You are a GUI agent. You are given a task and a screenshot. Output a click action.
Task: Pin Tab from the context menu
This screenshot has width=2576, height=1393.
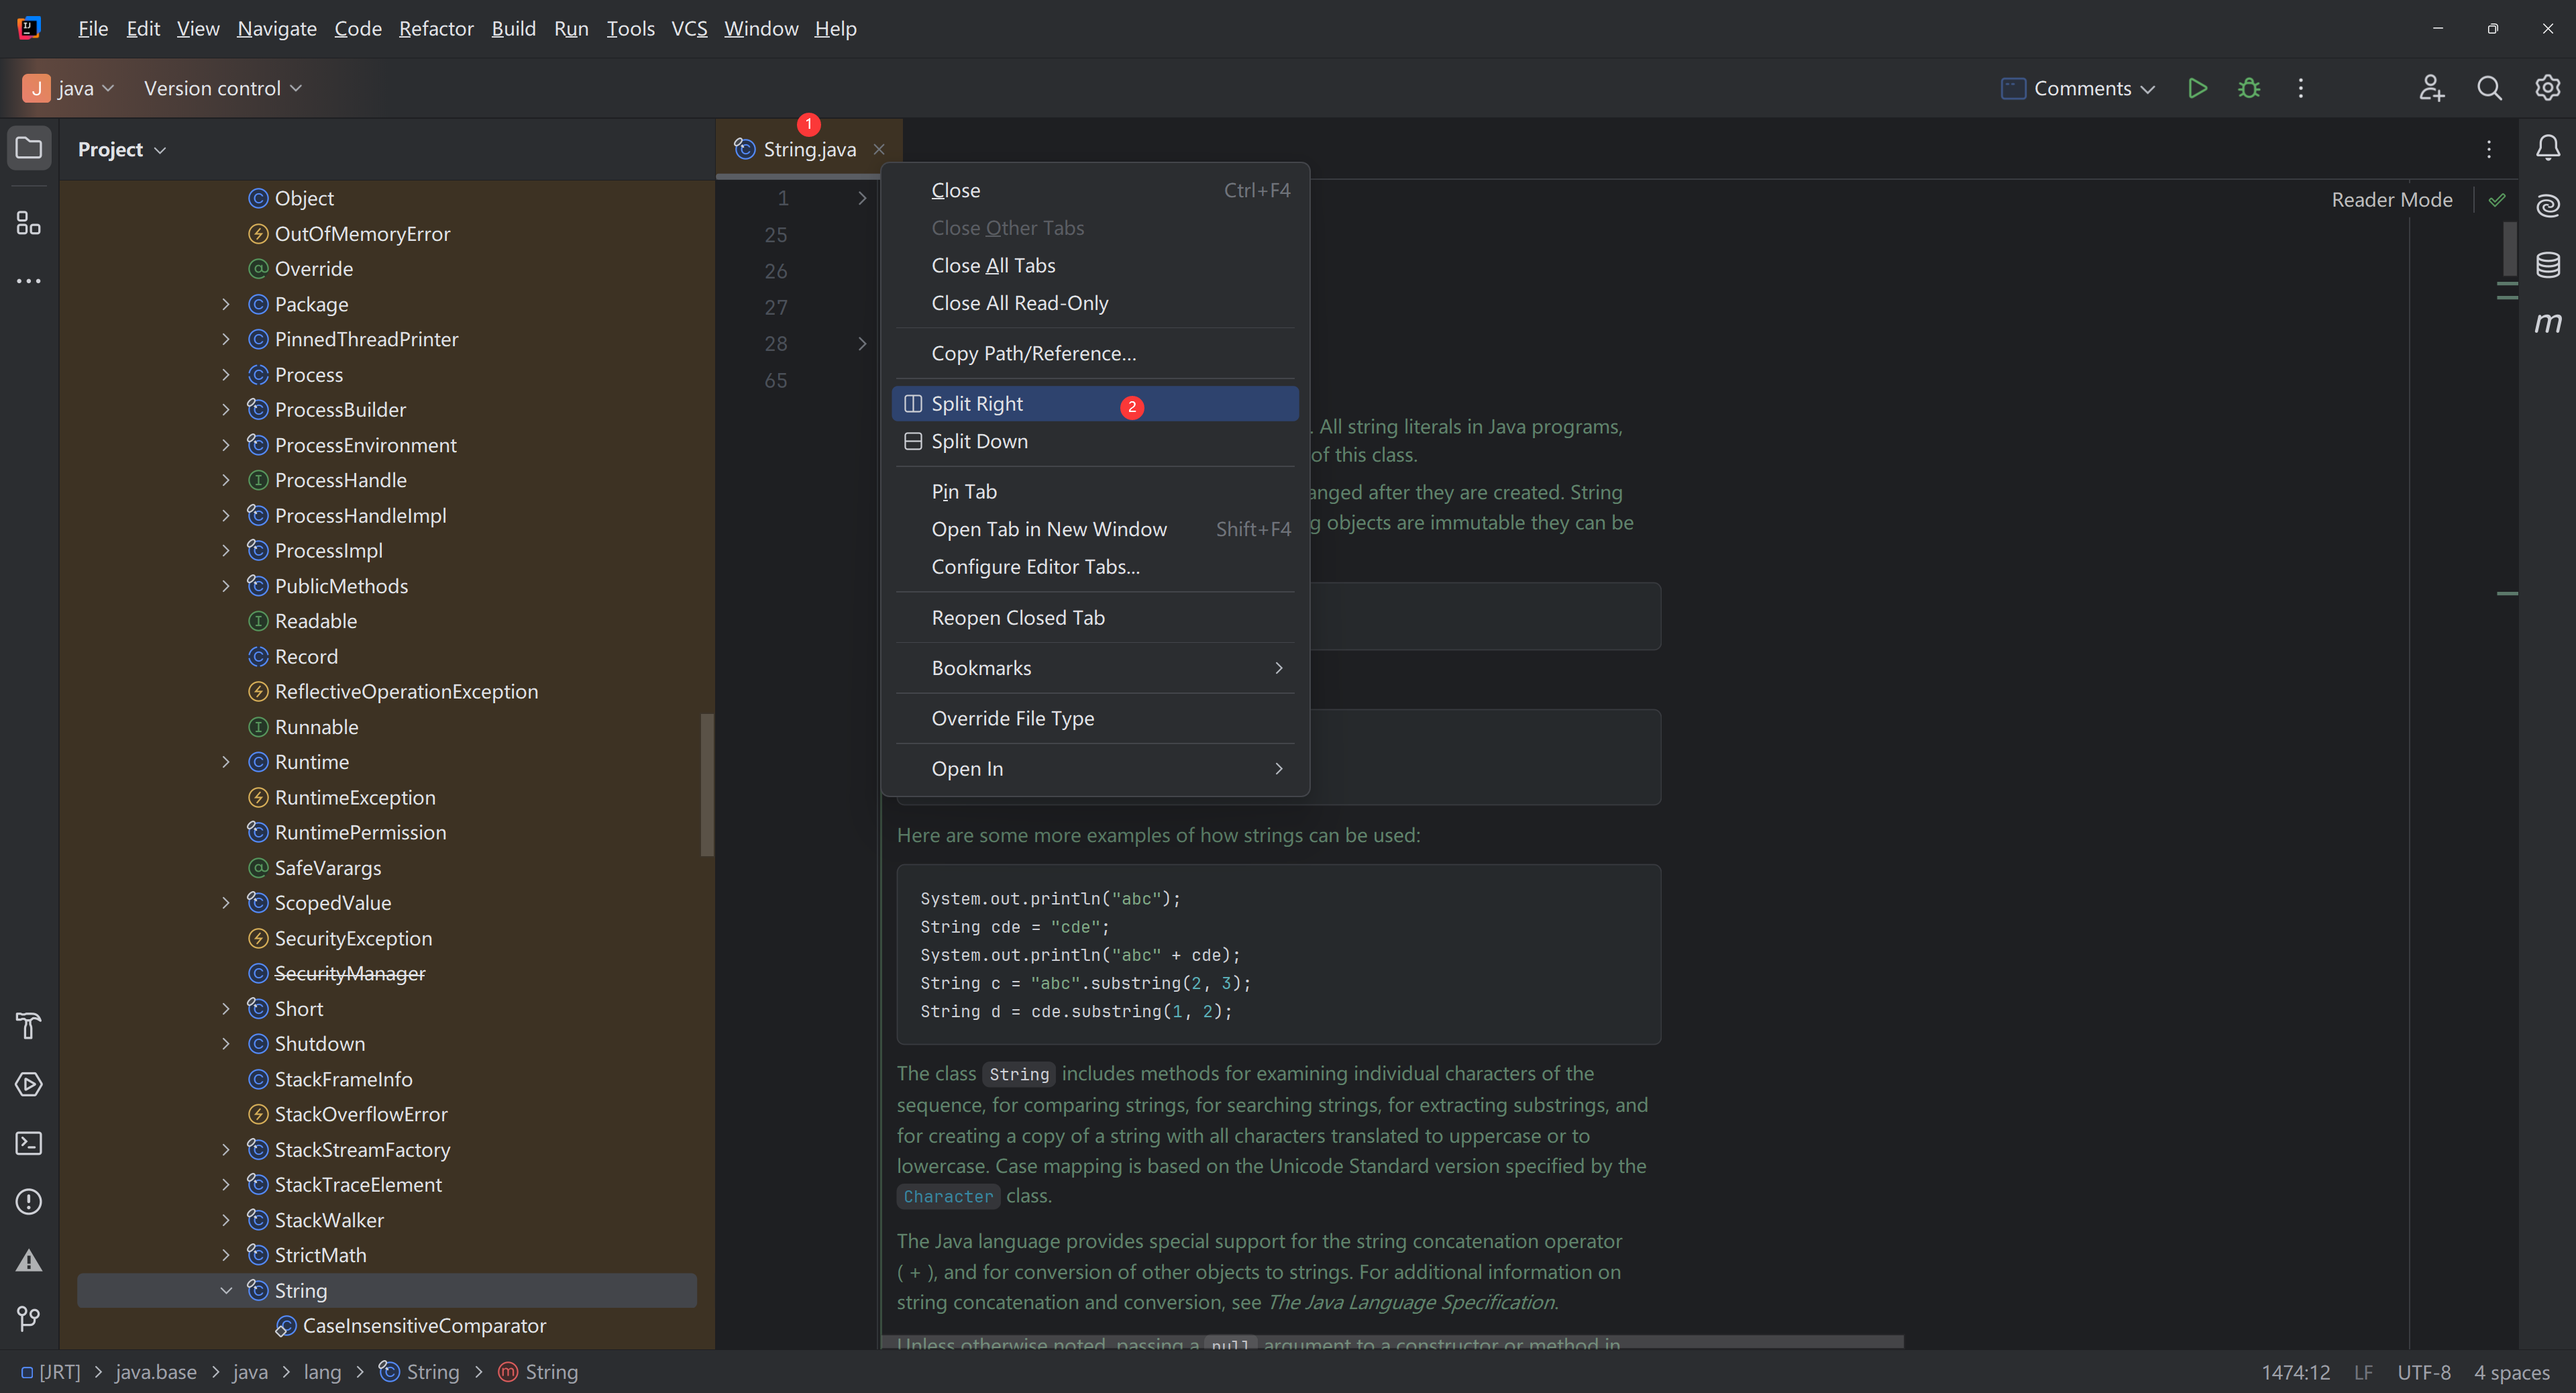coord(964,491)
